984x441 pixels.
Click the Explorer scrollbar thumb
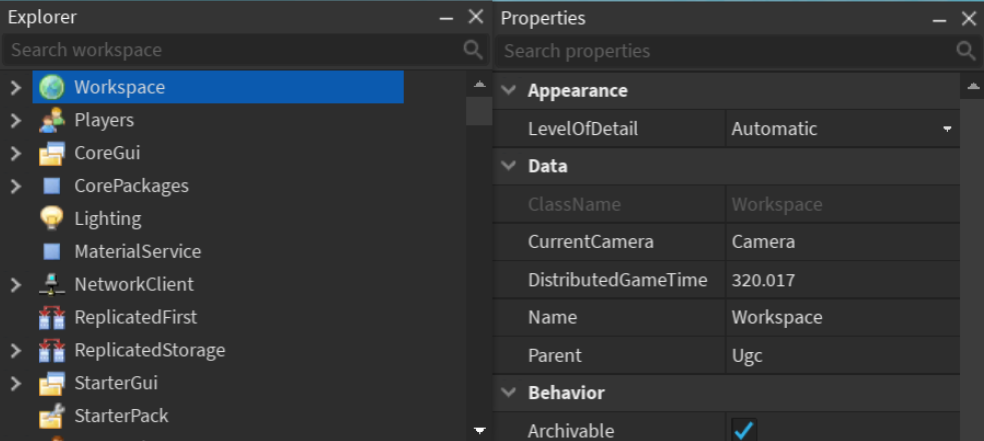pos(479,111)
